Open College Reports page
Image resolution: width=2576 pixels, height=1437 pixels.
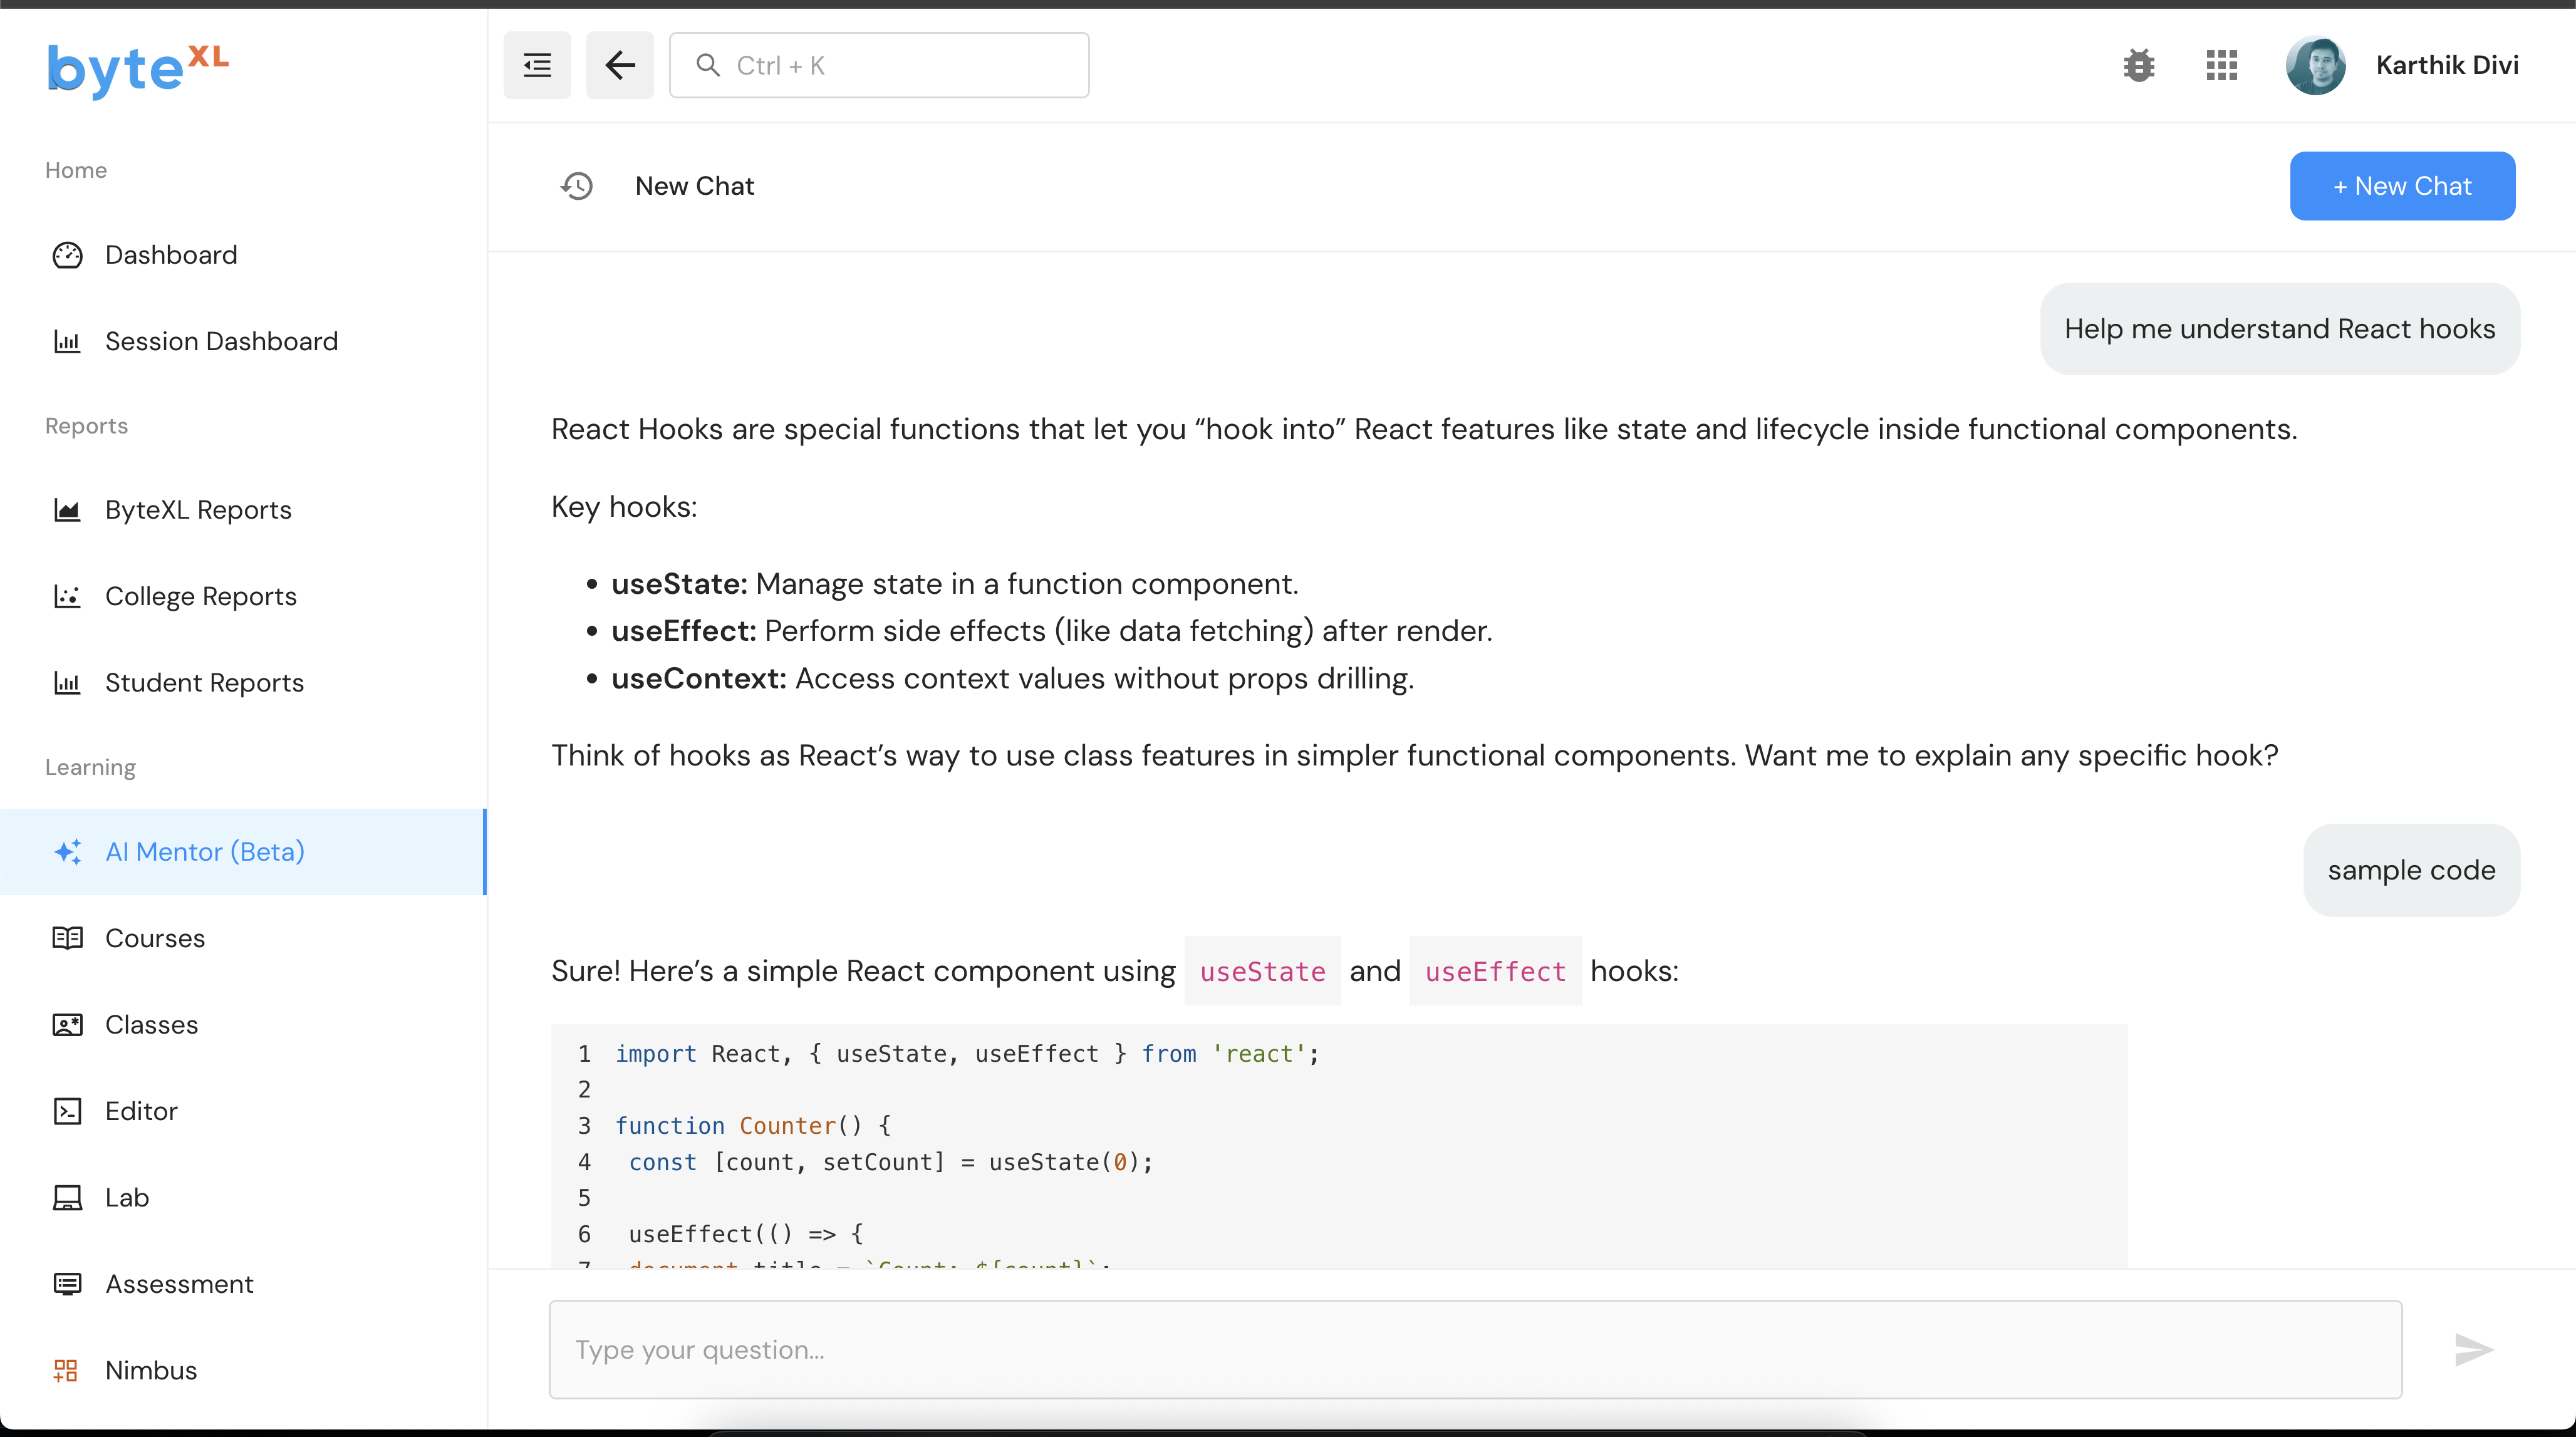(x=201, y=596)
